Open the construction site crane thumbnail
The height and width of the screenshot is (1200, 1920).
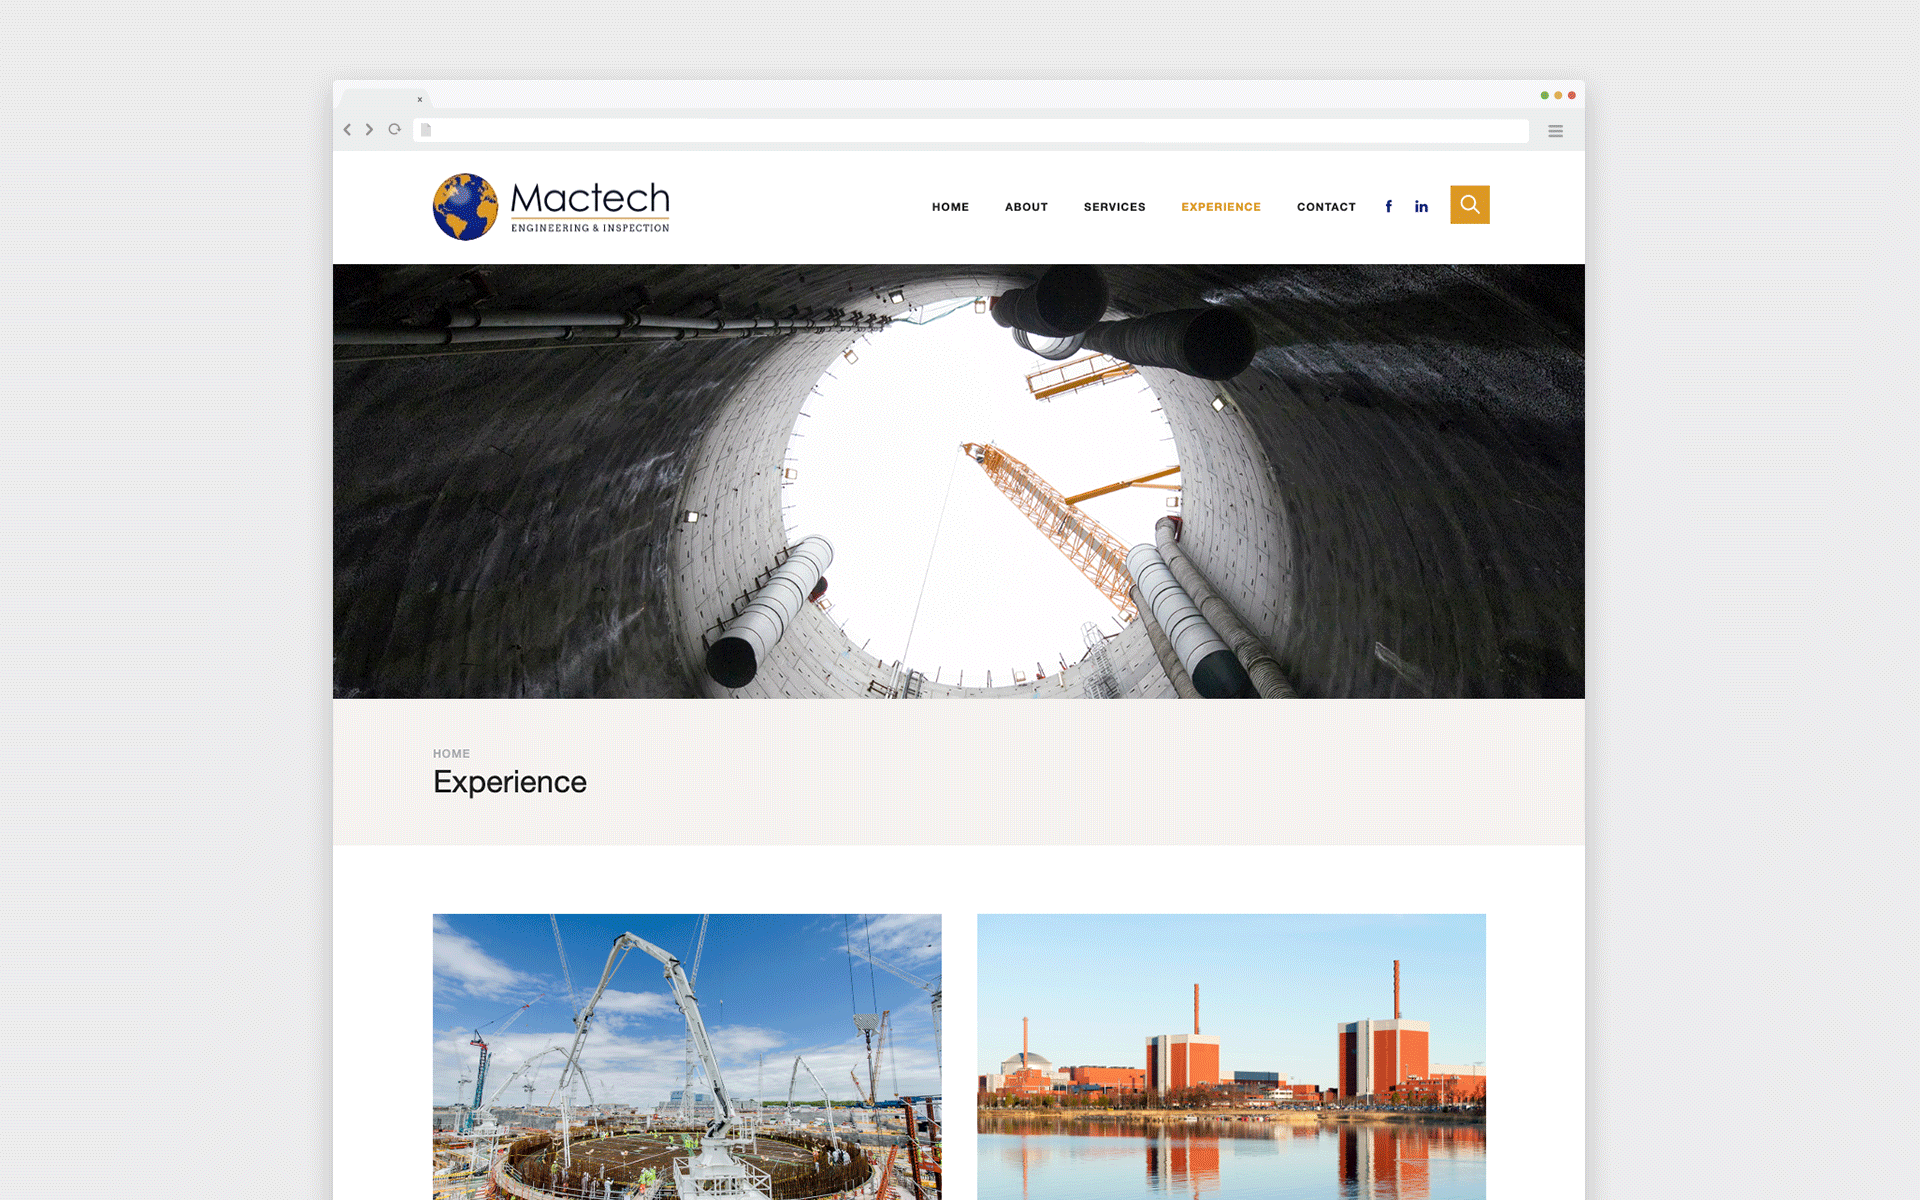pyautogui.click(x=687, y=1057)
